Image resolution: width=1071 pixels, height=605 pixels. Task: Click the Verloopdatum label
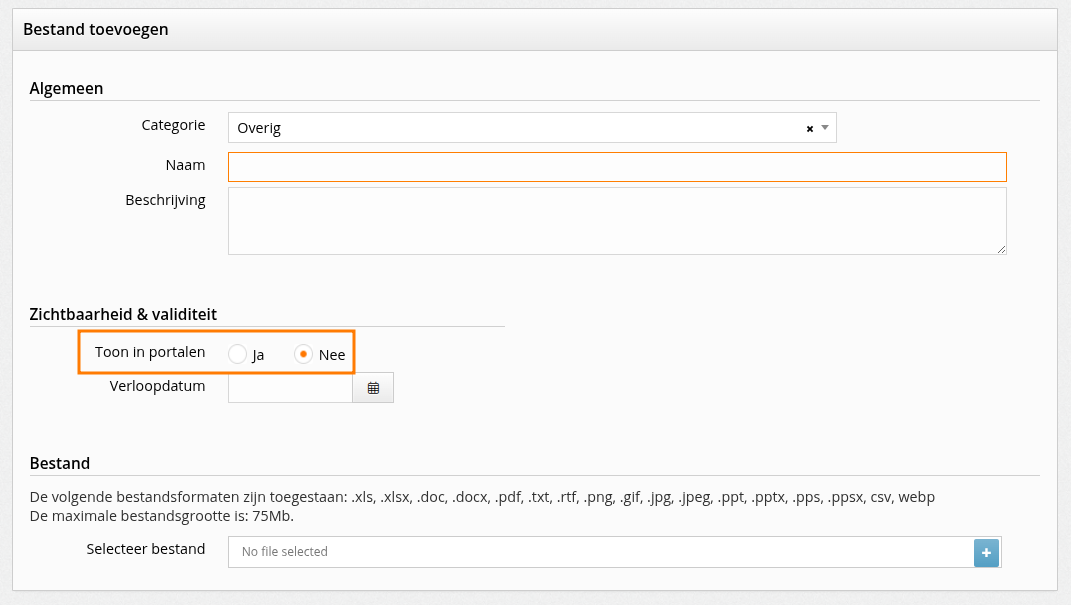[157, 386]
